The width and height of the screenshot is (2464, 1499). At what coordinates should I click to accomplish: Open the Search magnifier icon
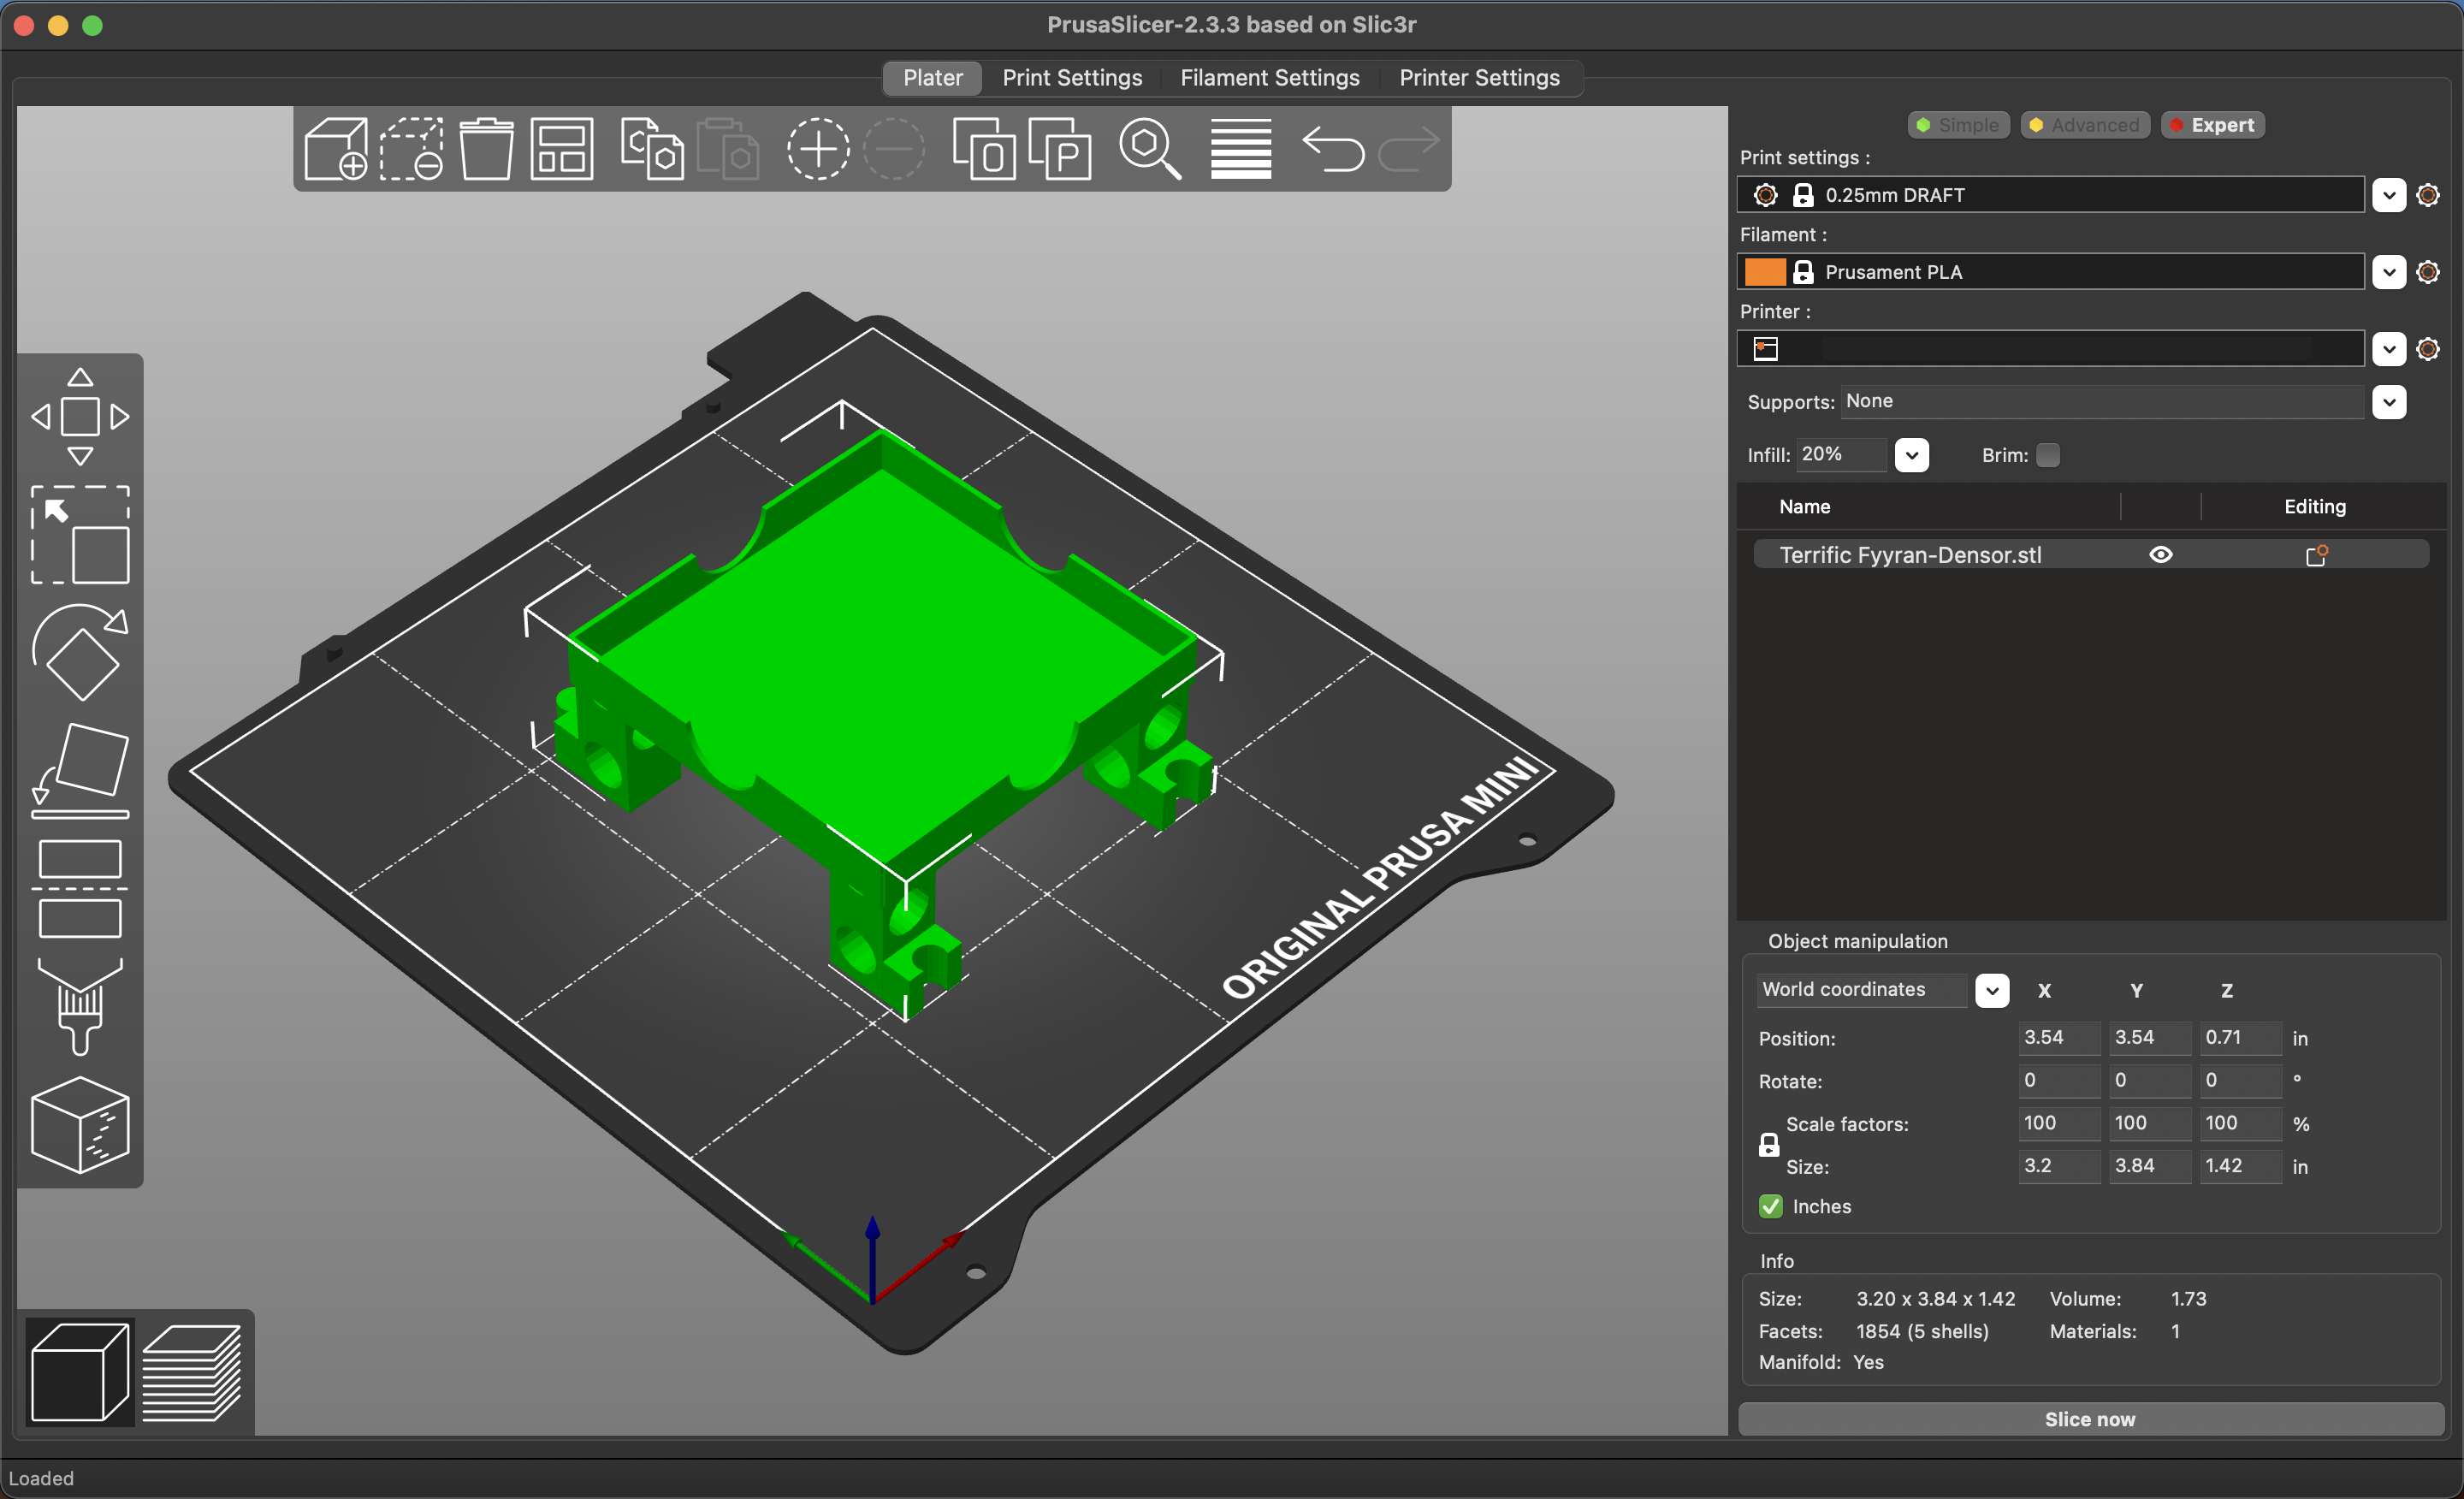1150,149
